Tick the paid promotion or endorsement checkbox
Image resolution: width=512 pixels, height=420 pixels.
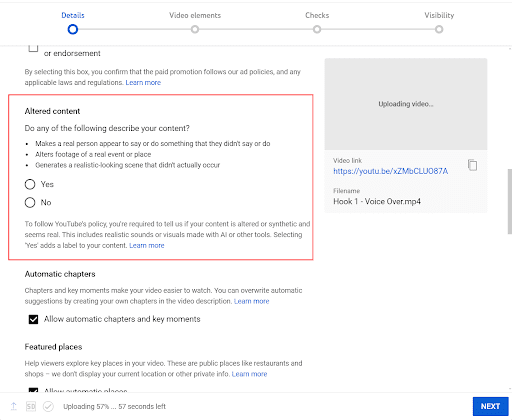click(x=33, y=48)
